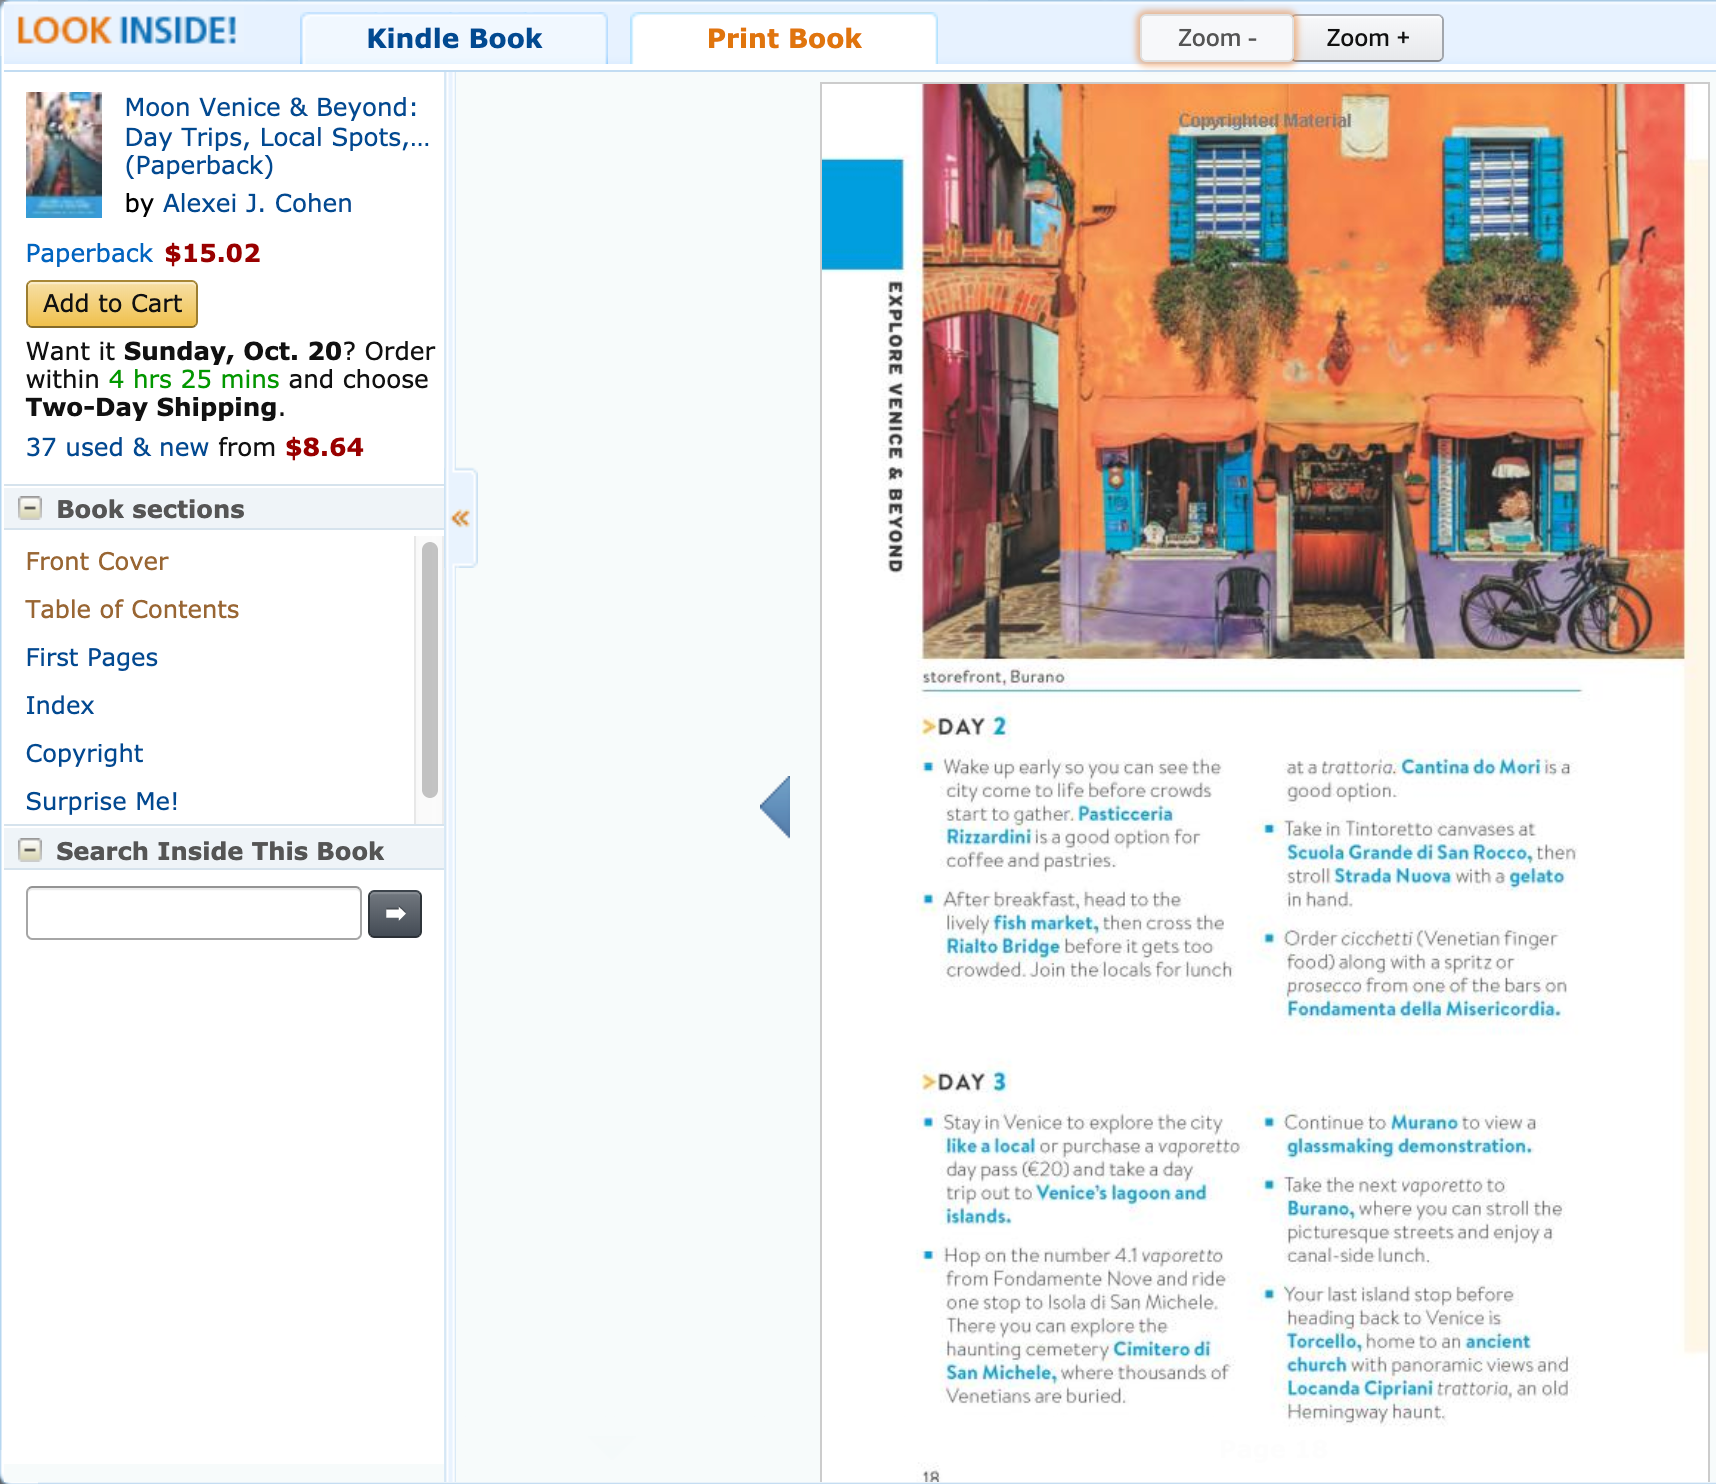This screenshot has height=1484, width=1716.
Task: Open the Index section
Action: pyautogui.click(x=60, y=705)
